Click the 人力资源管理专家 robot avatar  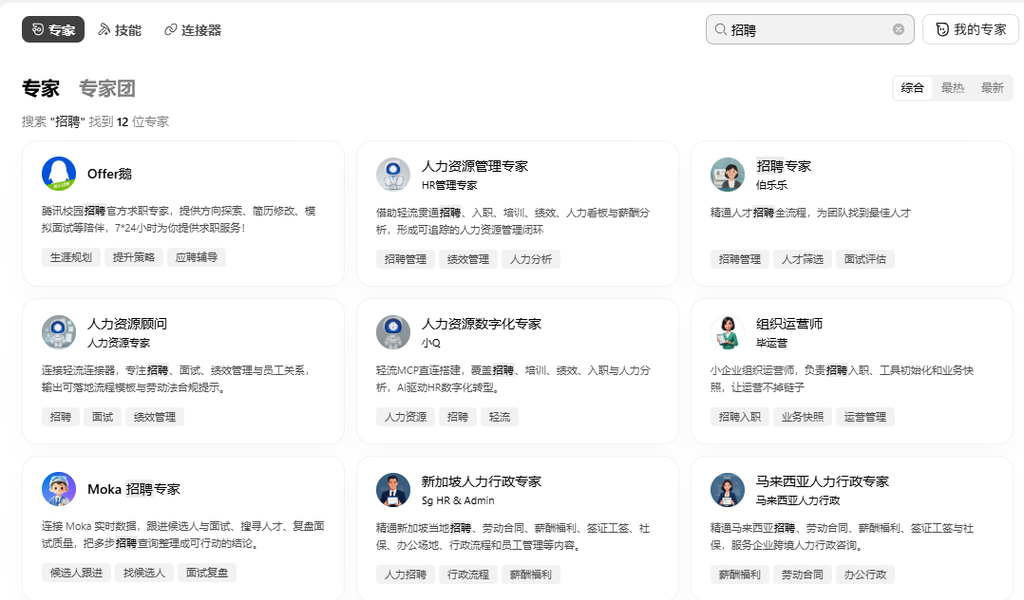(393, 174)
